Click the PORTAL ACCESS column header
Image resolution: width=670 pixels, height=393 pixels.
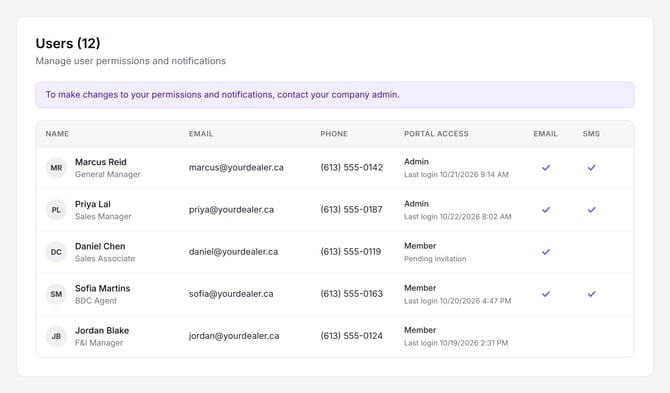[x=436, y=134]
